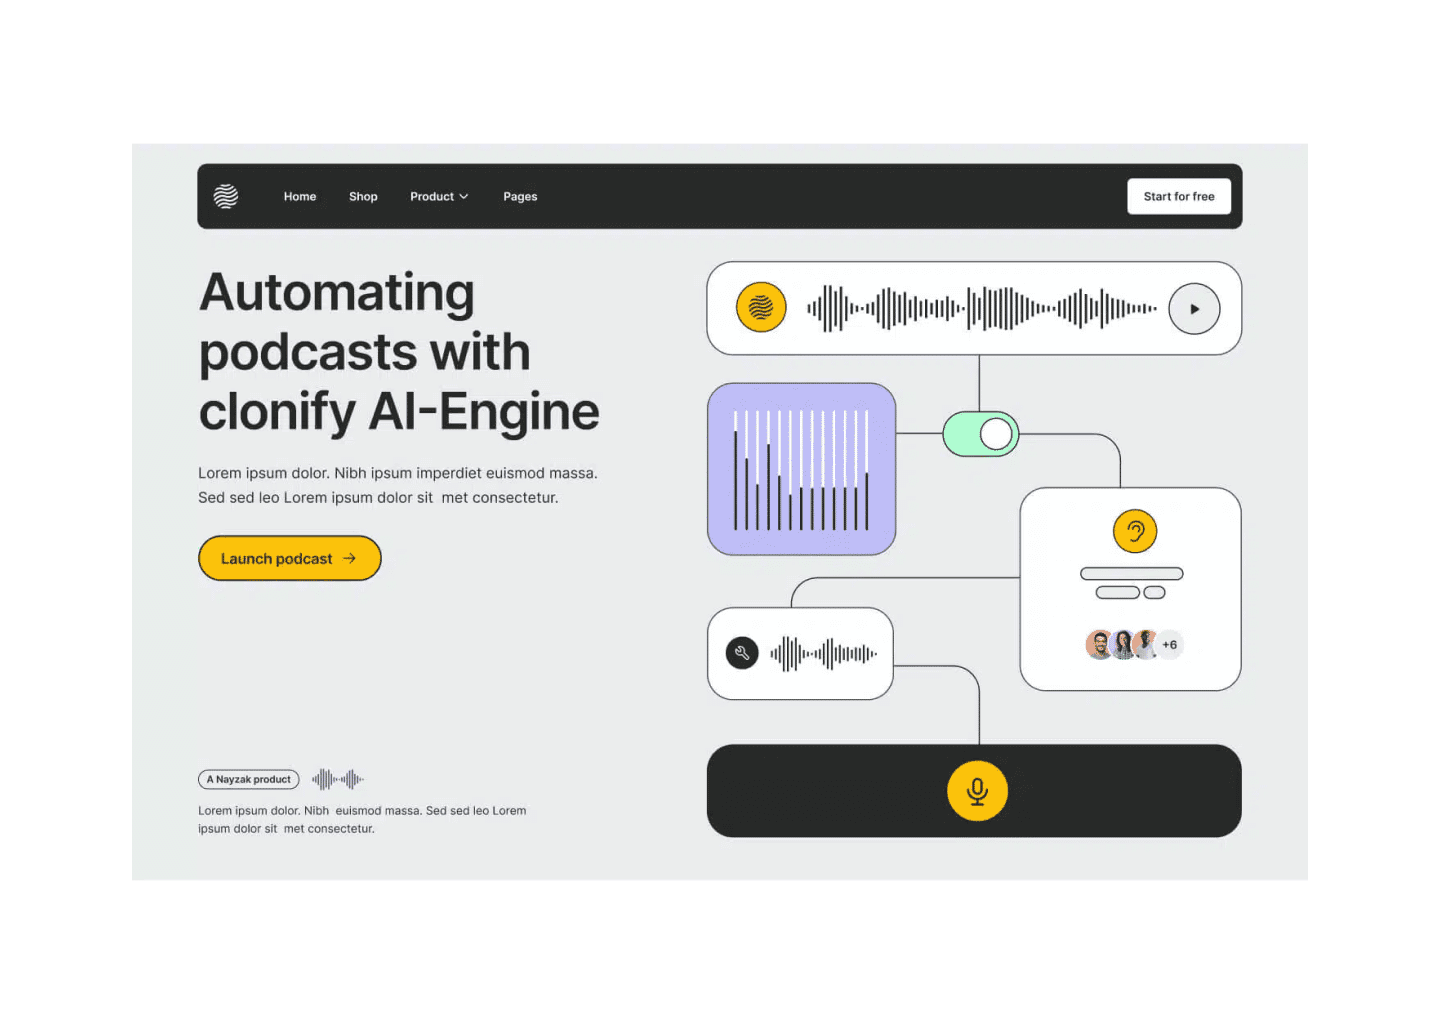Image resolution: width=1440 pixels, height=1024 pixels.
Task: Click the small purple waveform icon
Action: [x=338, y=779]
